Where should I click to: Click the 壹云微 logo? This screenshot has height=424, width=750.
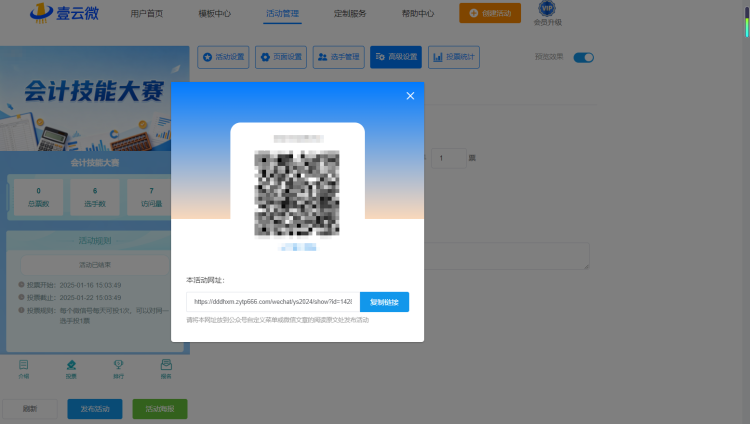pos(65,13)
